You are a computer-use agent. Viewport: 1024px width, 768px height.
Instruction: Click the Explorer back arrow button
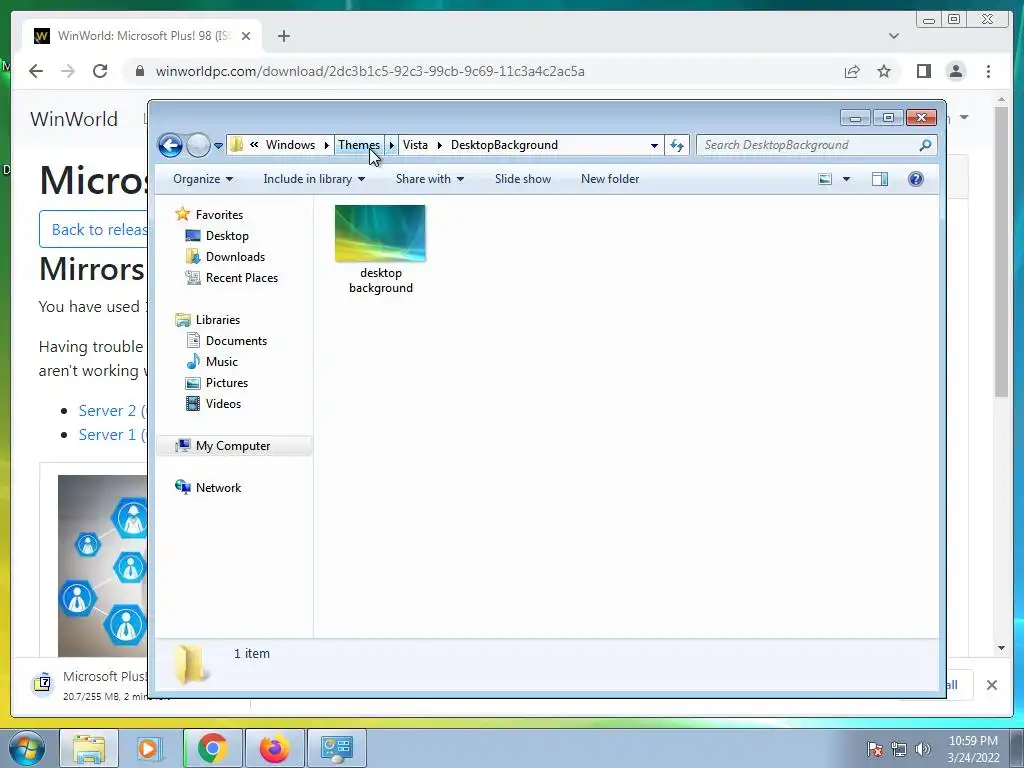[170, 145]
